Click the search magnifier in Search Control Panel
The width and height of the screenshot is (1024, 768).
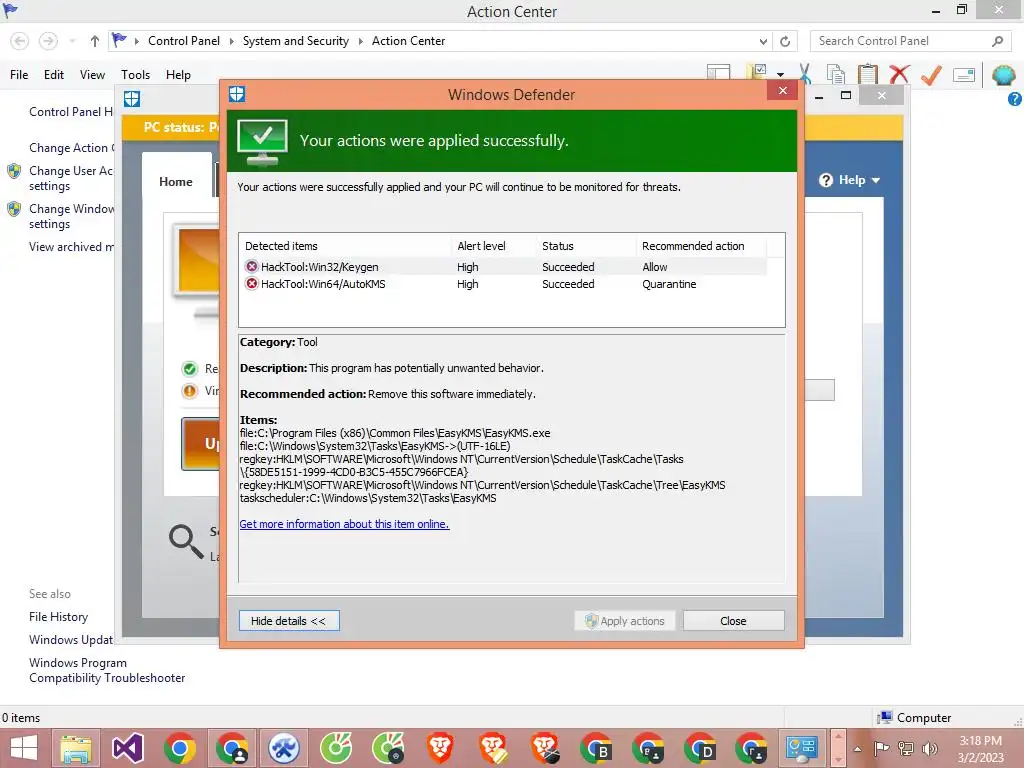click(x=997, y=41)
